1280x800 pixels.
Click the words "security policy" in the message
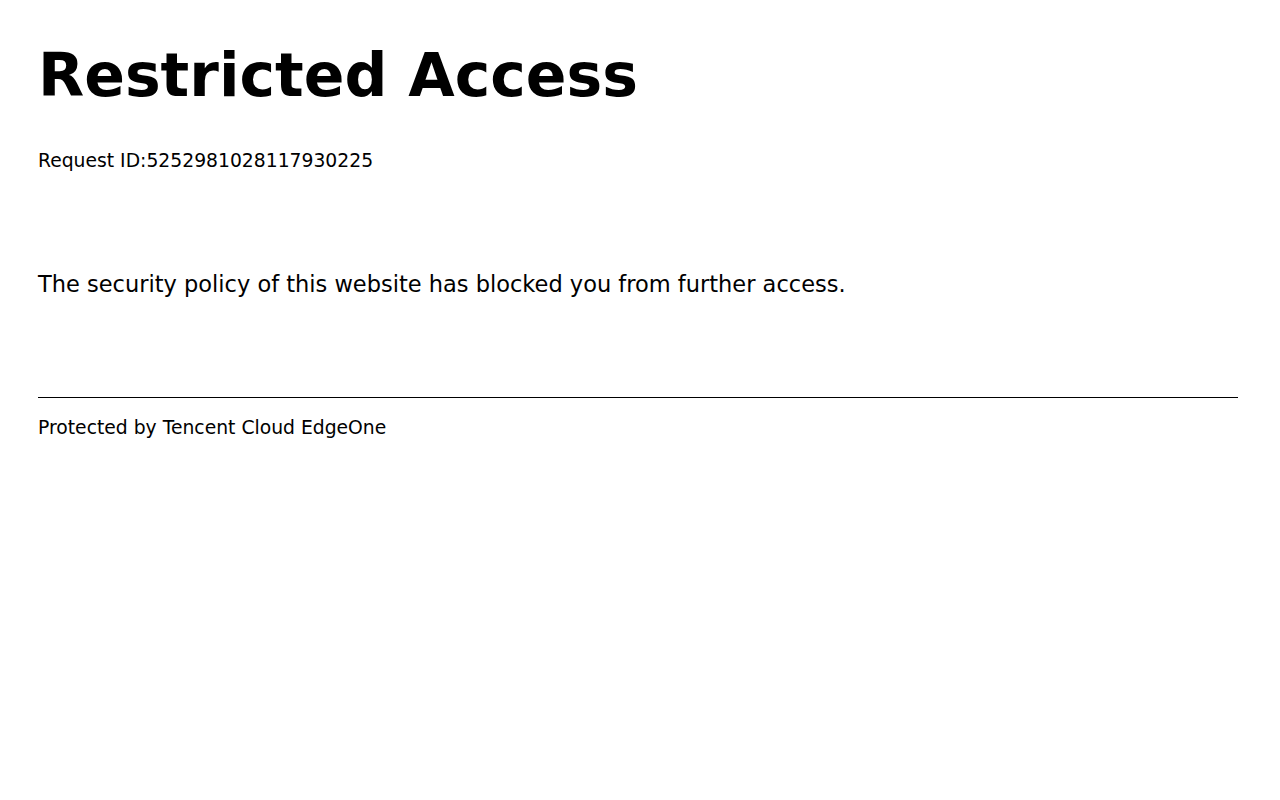pyautogui.click(x=169, y=285)
